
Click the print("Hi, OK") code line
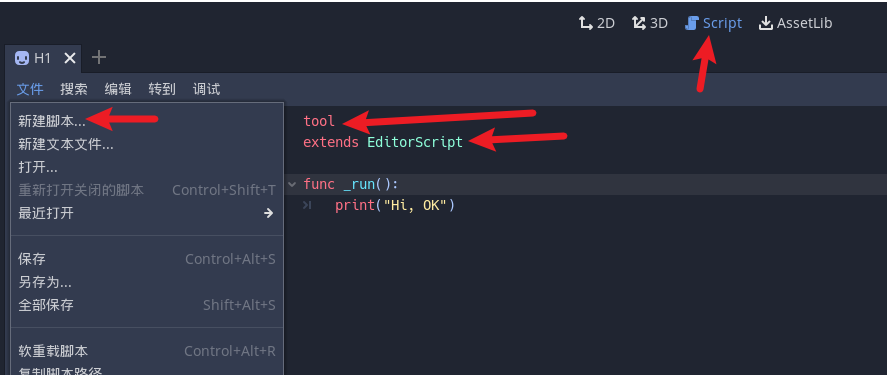click(x=395, y=205)
